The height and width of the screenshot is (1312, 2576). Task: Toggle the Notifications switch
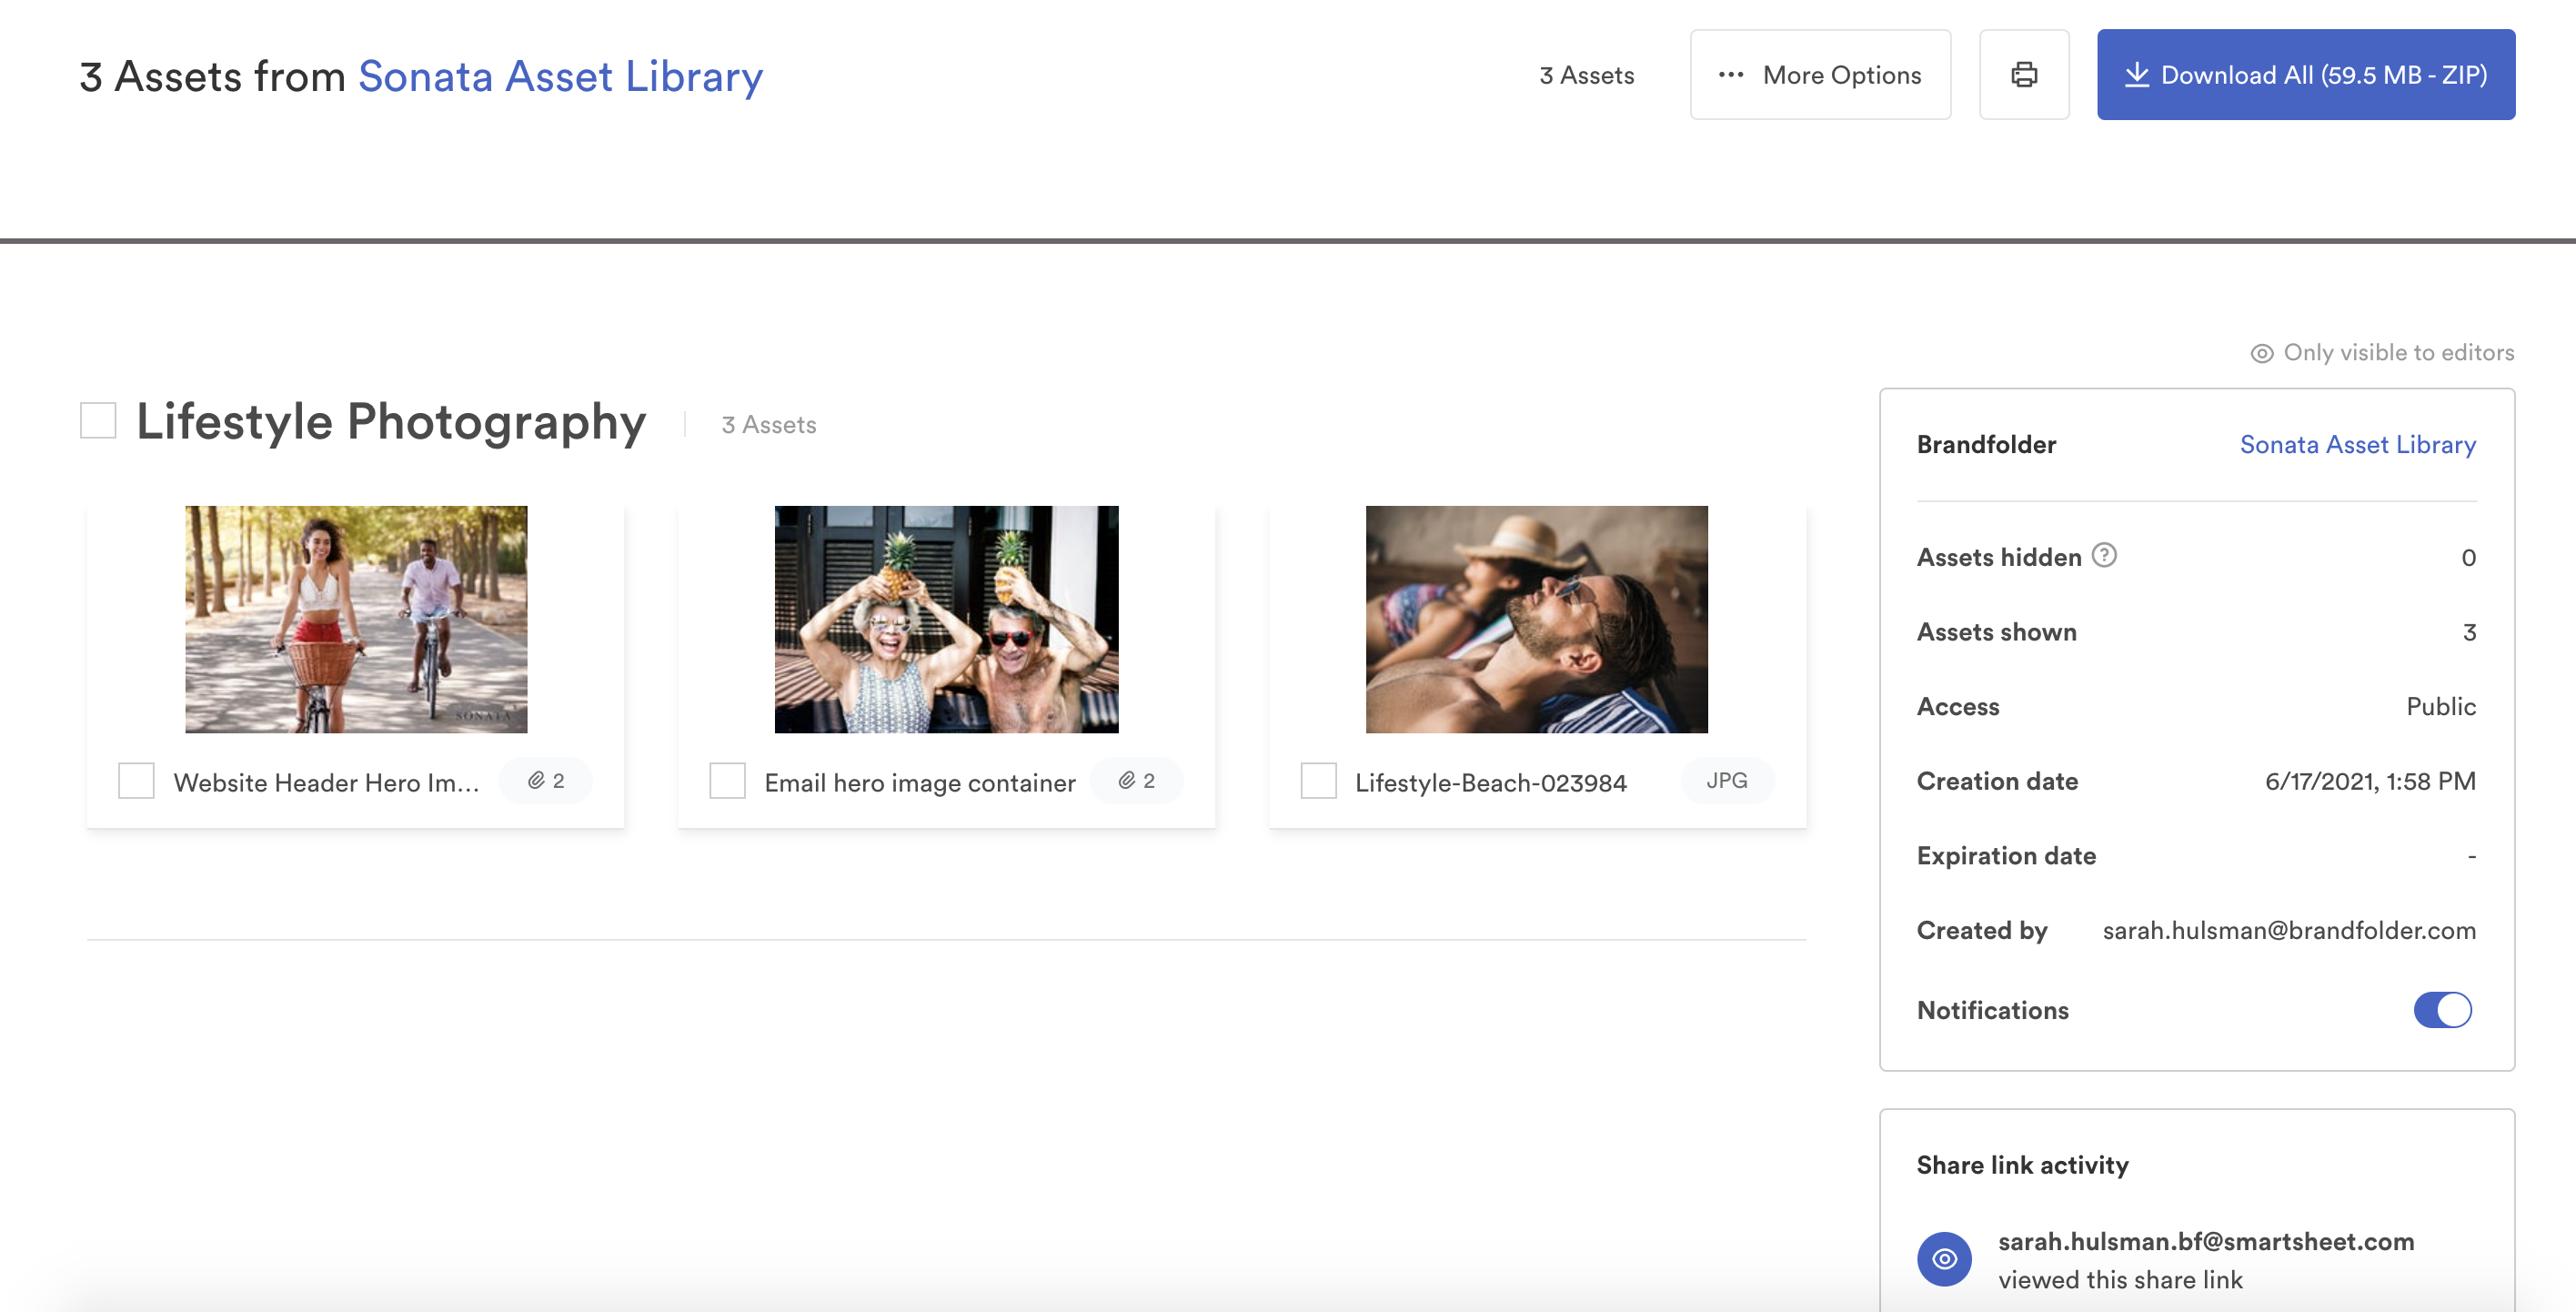tap(2442, 1010)
